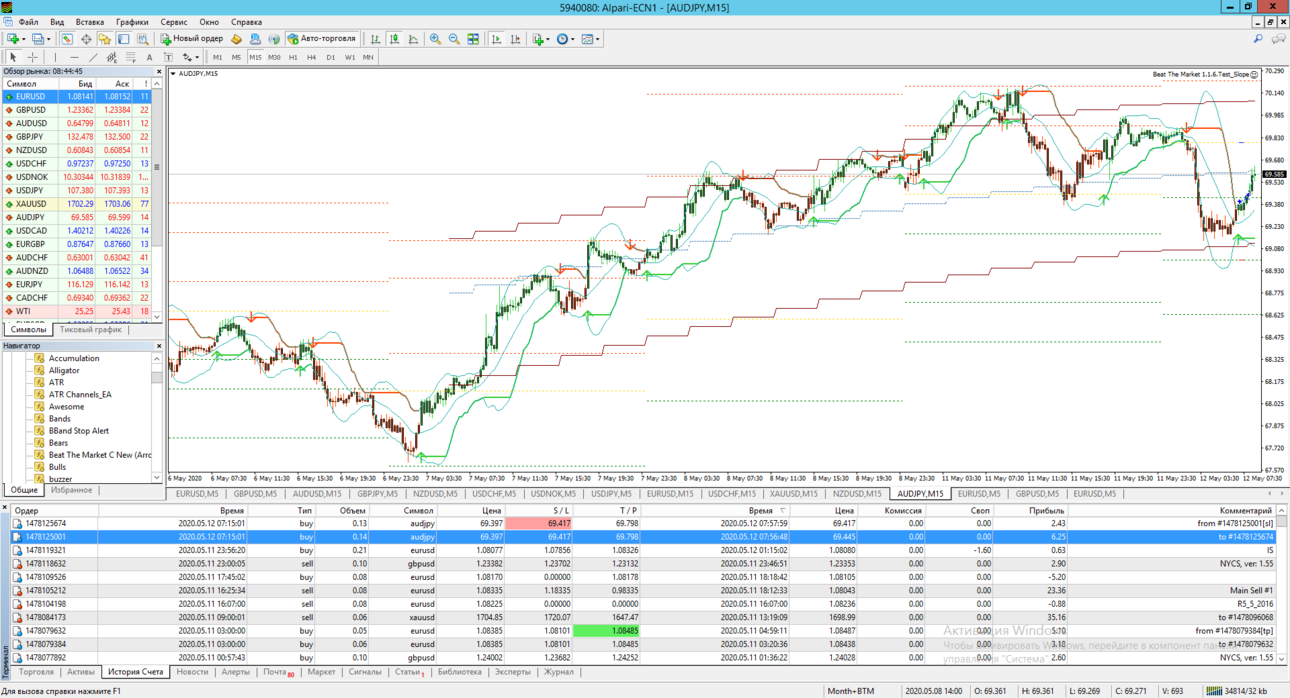1290x698 pixels.
Task: Switch timeframe to M1
Action: click(217, 57)
